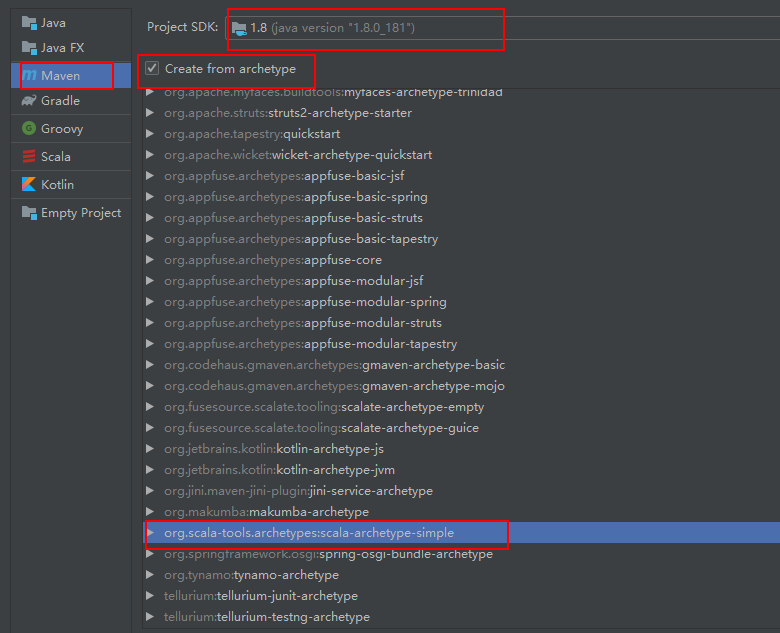Viewport: 780px width, 633px height.
Task: Expand the scalate-archetype-empty arrow
Action: click(x=150, y=407)
